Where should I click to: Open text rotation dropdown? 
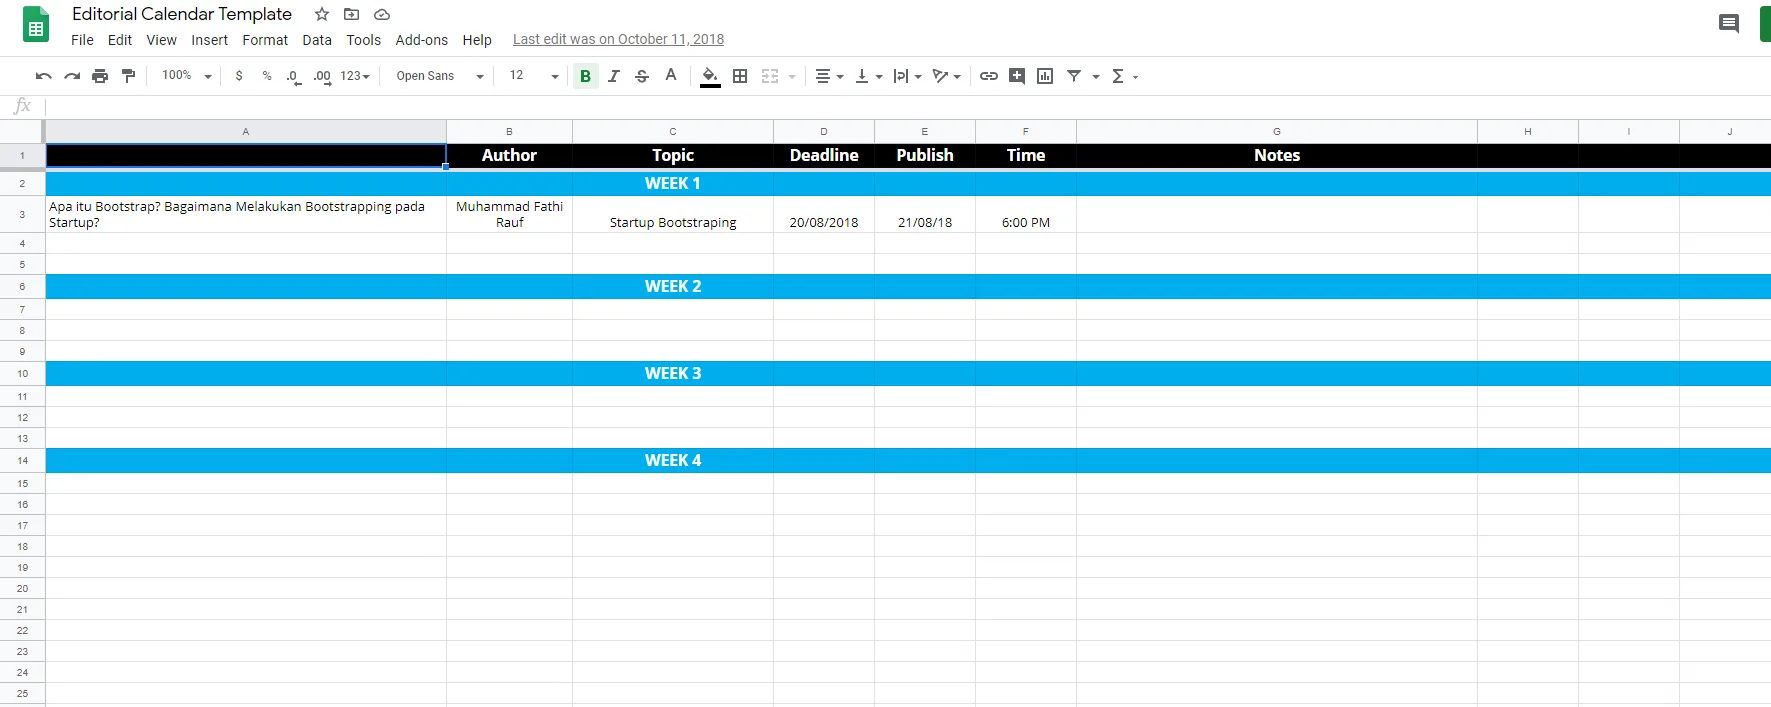pos(946,76)
